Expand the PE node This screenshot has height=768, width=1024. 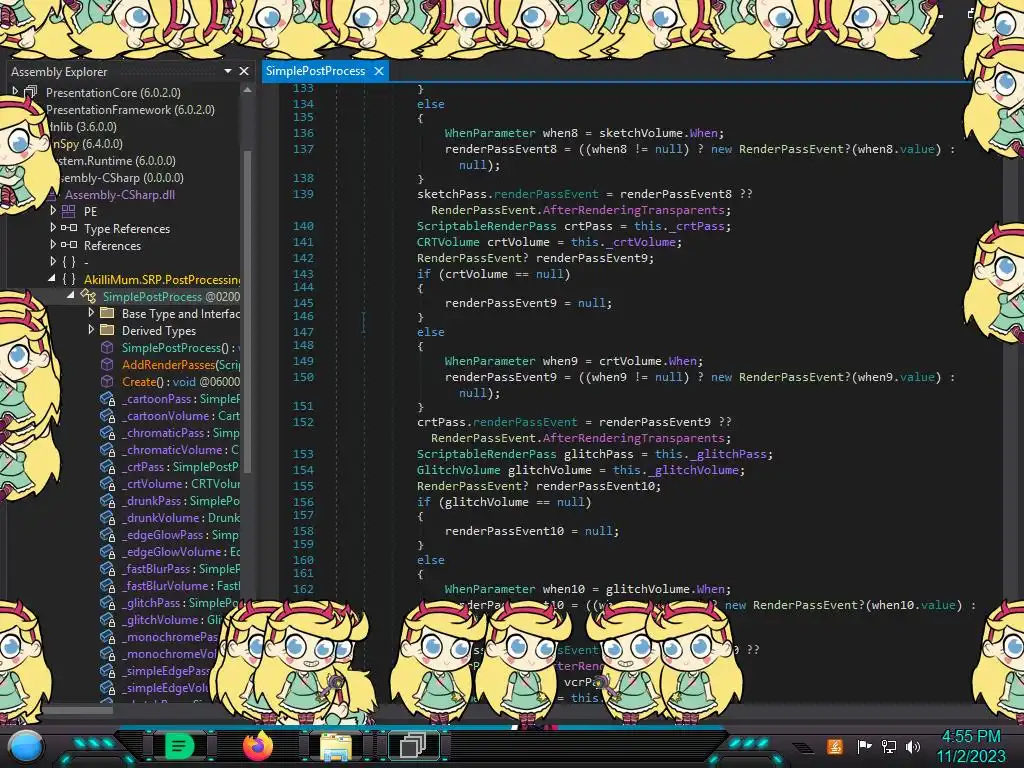[54, 211]
